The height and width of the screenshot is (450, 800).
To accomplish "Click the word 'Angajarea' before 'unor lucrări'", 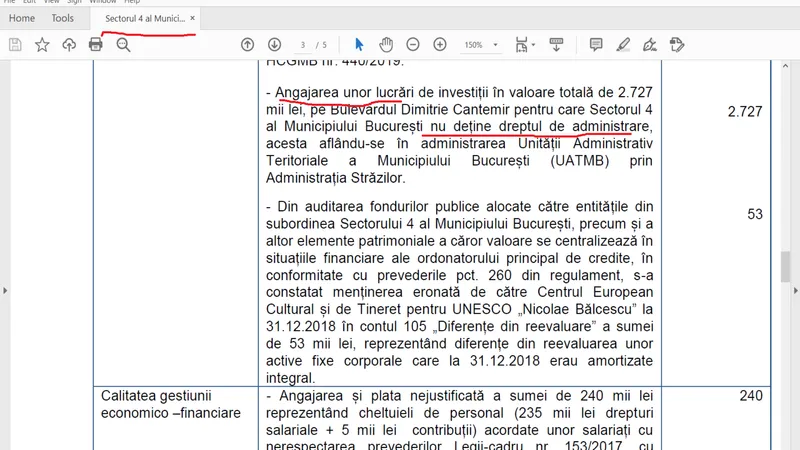I will click(307, 92).
